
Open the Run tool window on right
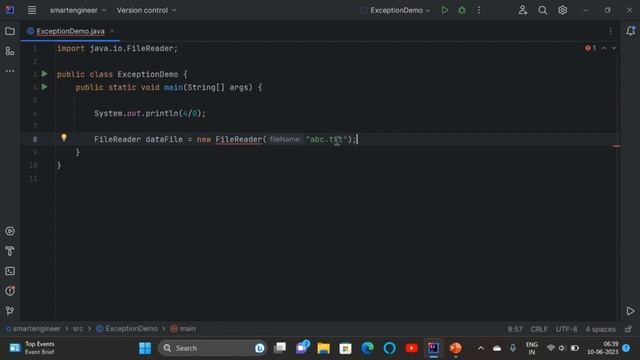(x=630, y=311)
